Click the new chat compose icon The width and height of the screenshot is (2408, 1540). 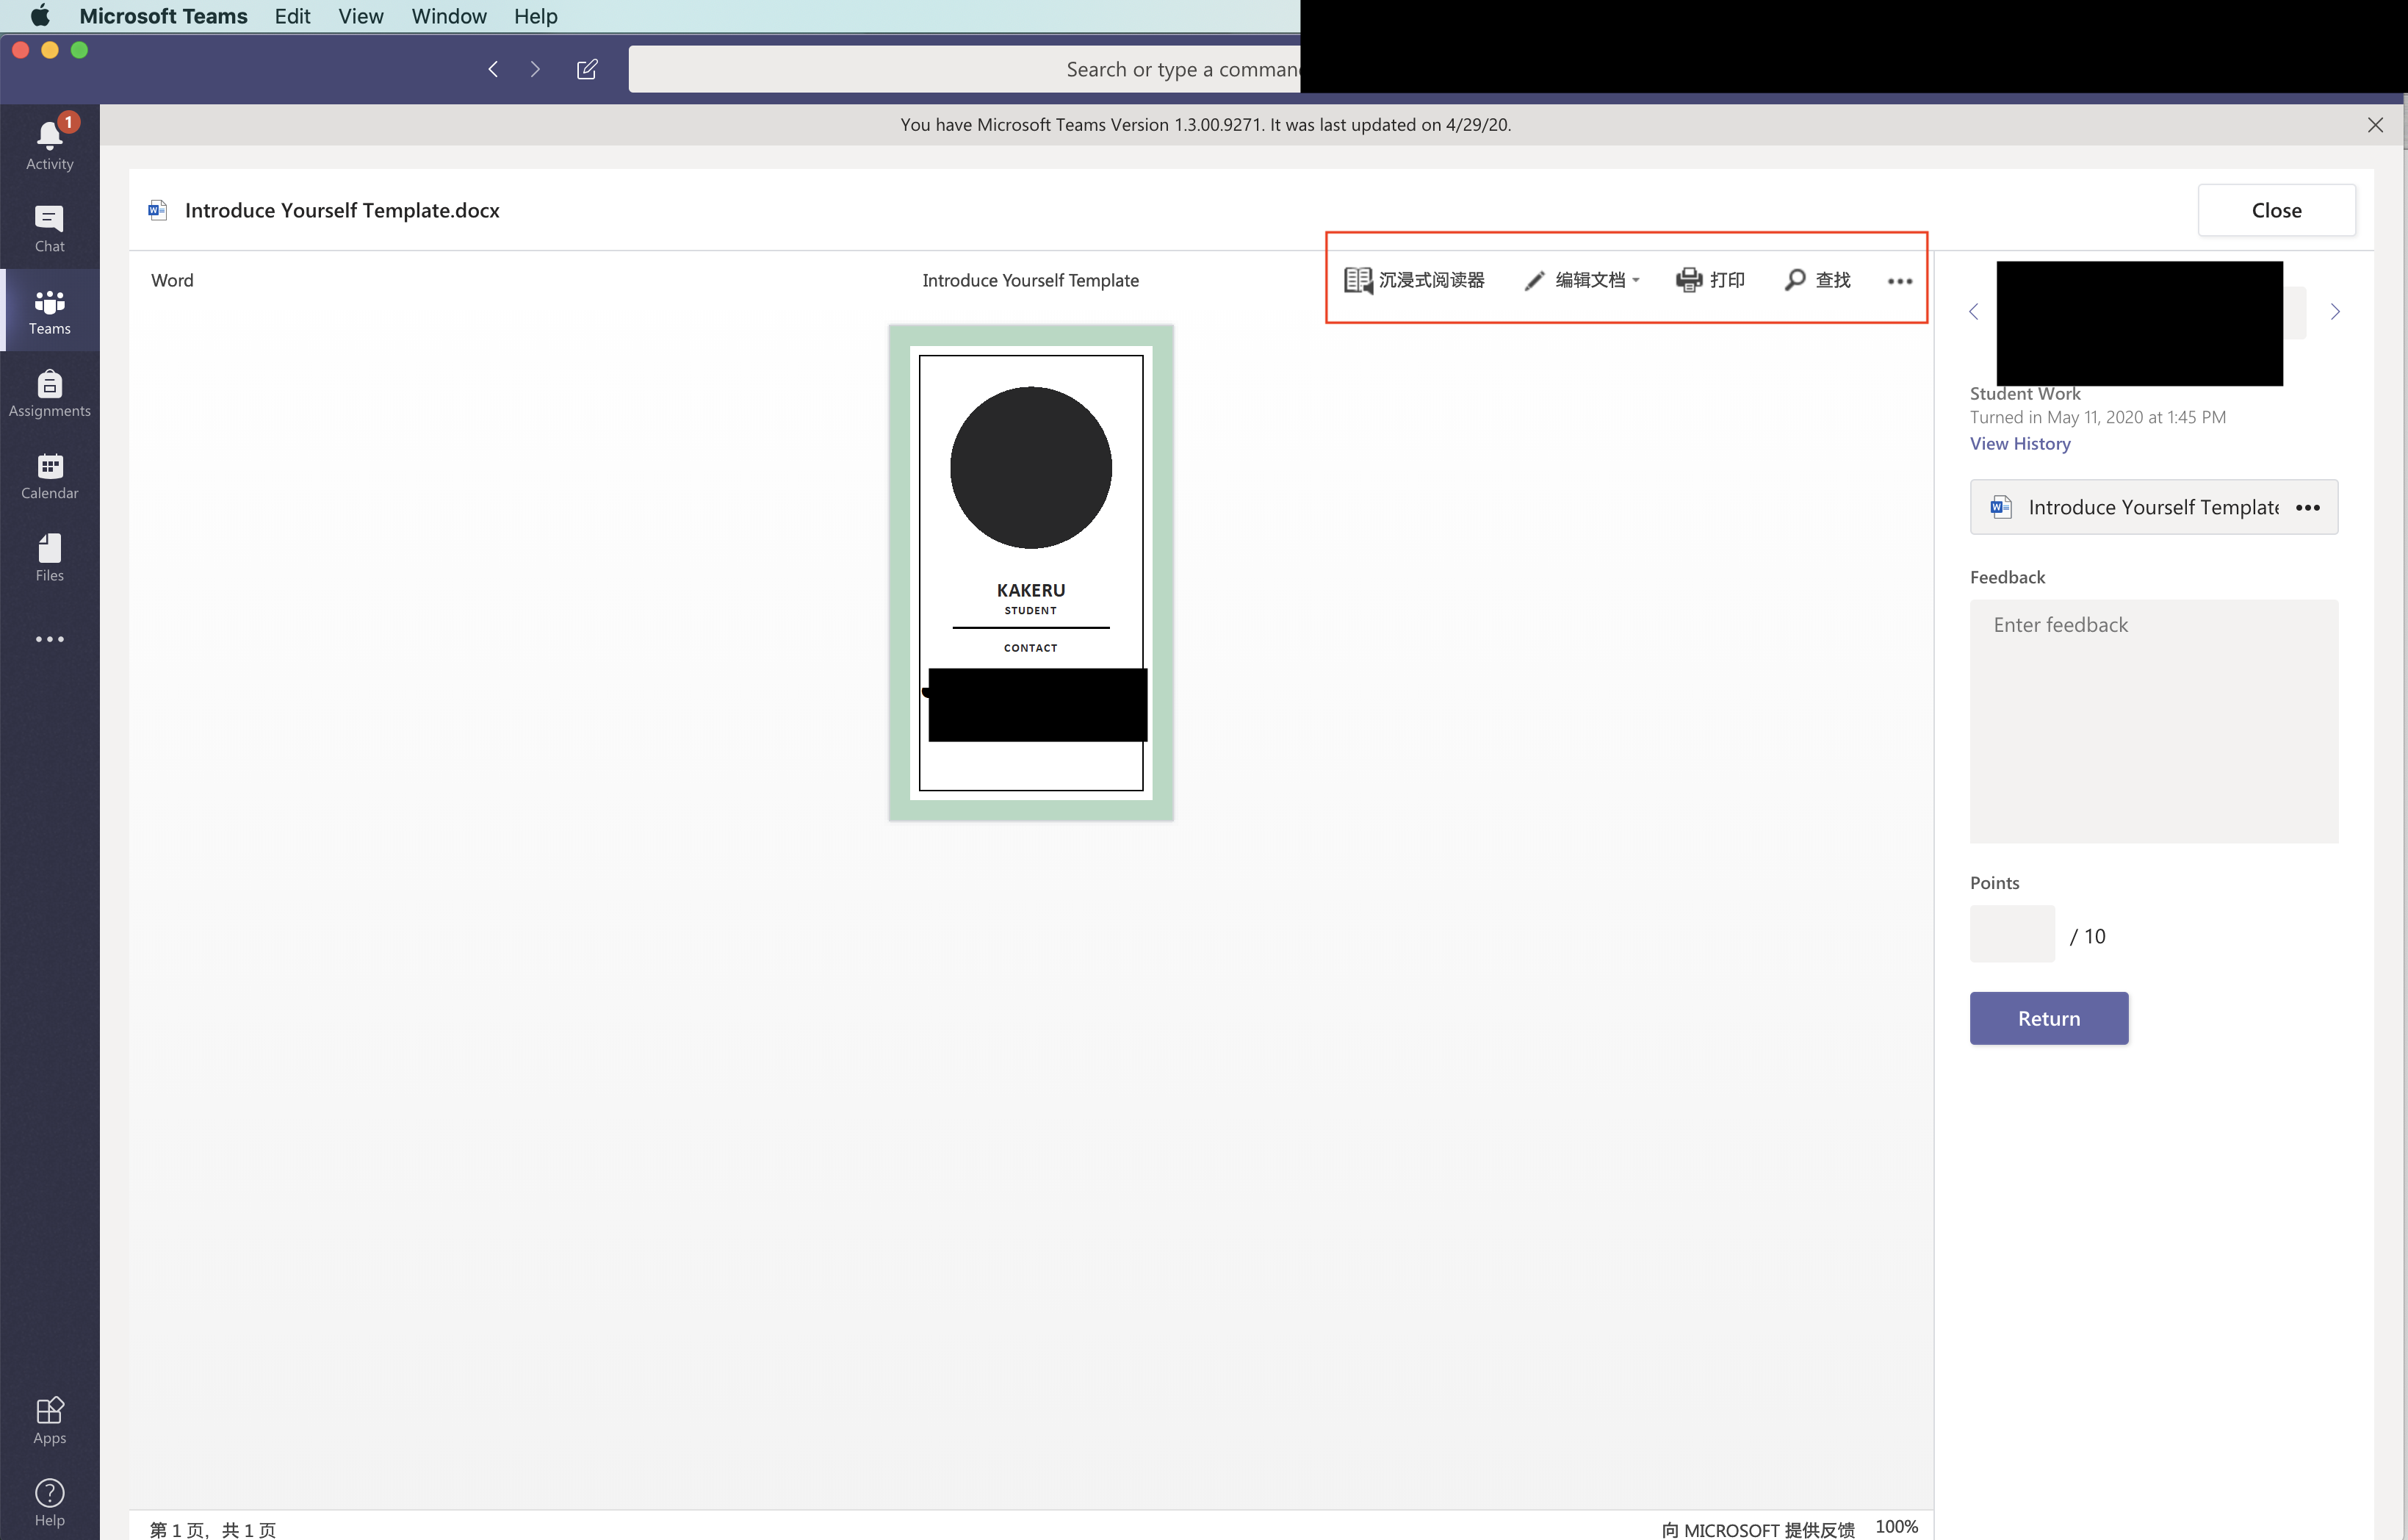[587, 69]
